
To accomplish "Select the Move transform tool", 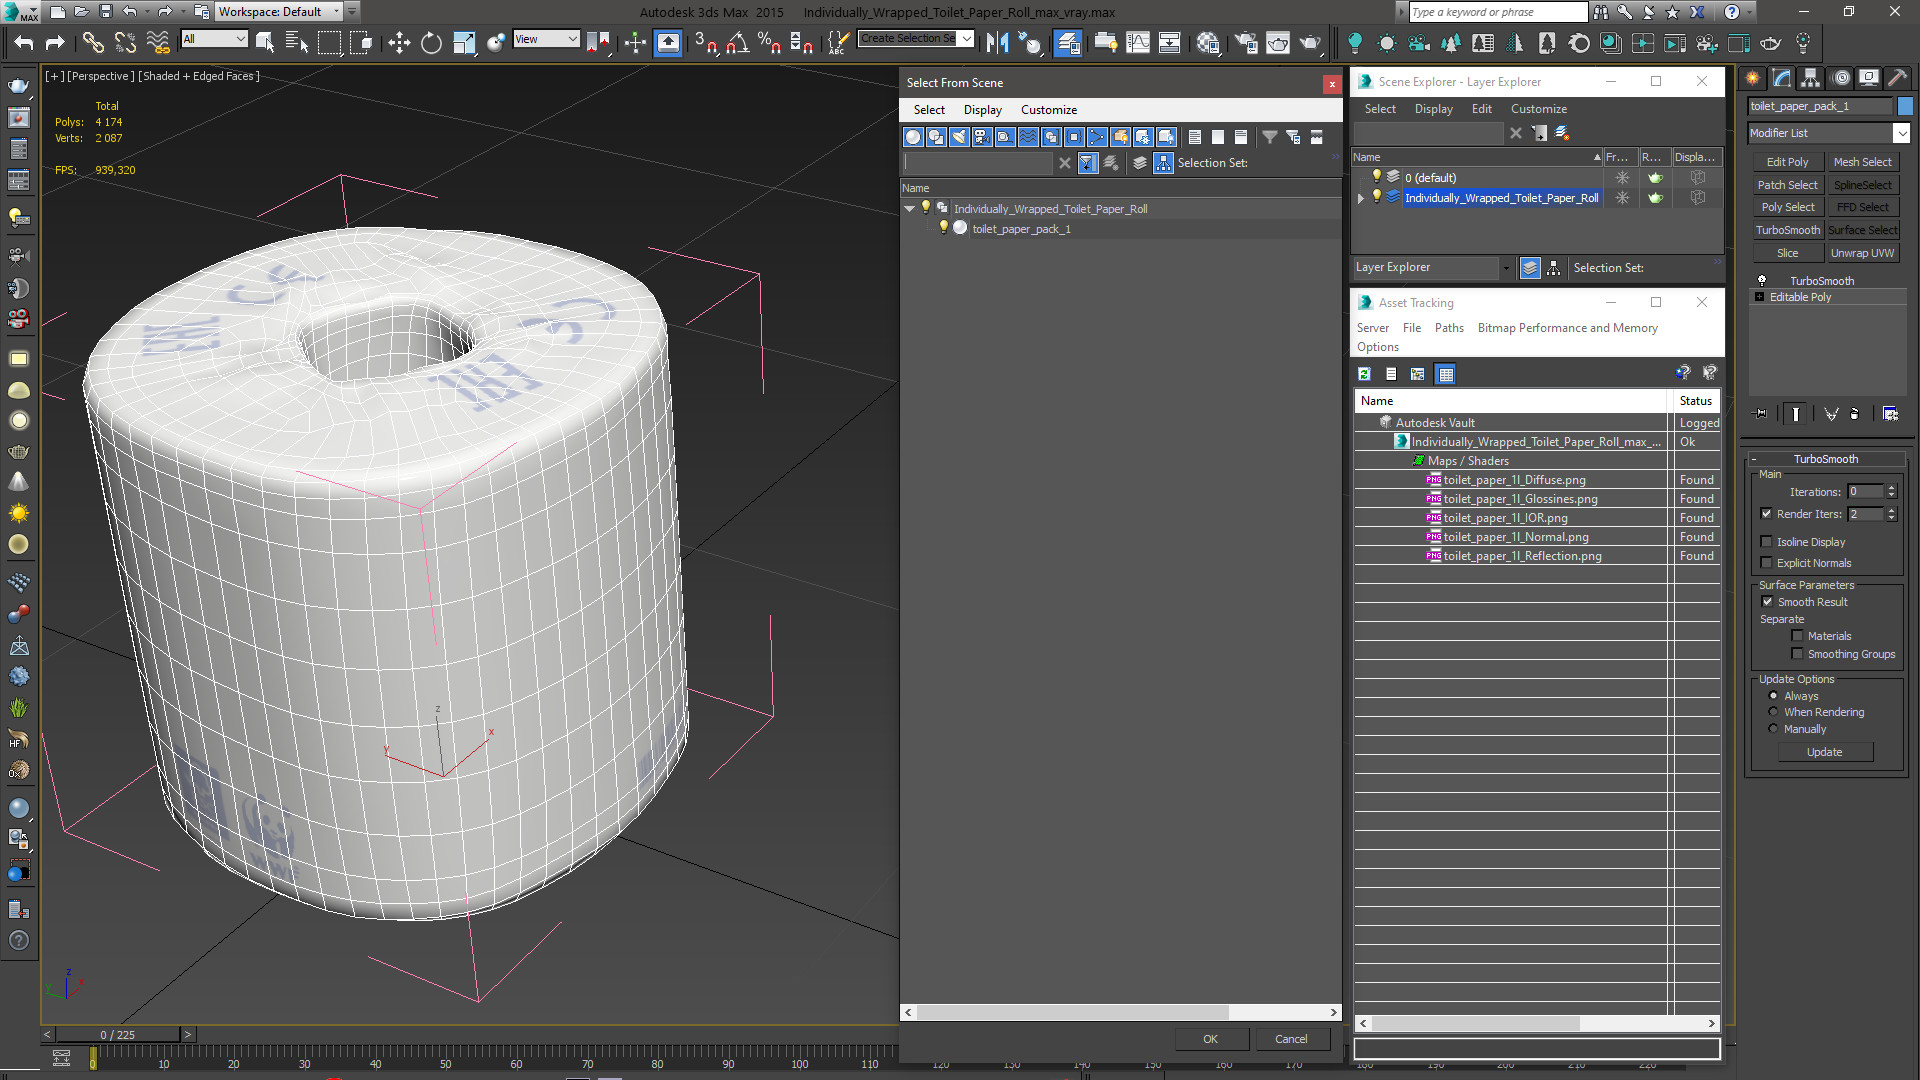I will pos(399,42).
